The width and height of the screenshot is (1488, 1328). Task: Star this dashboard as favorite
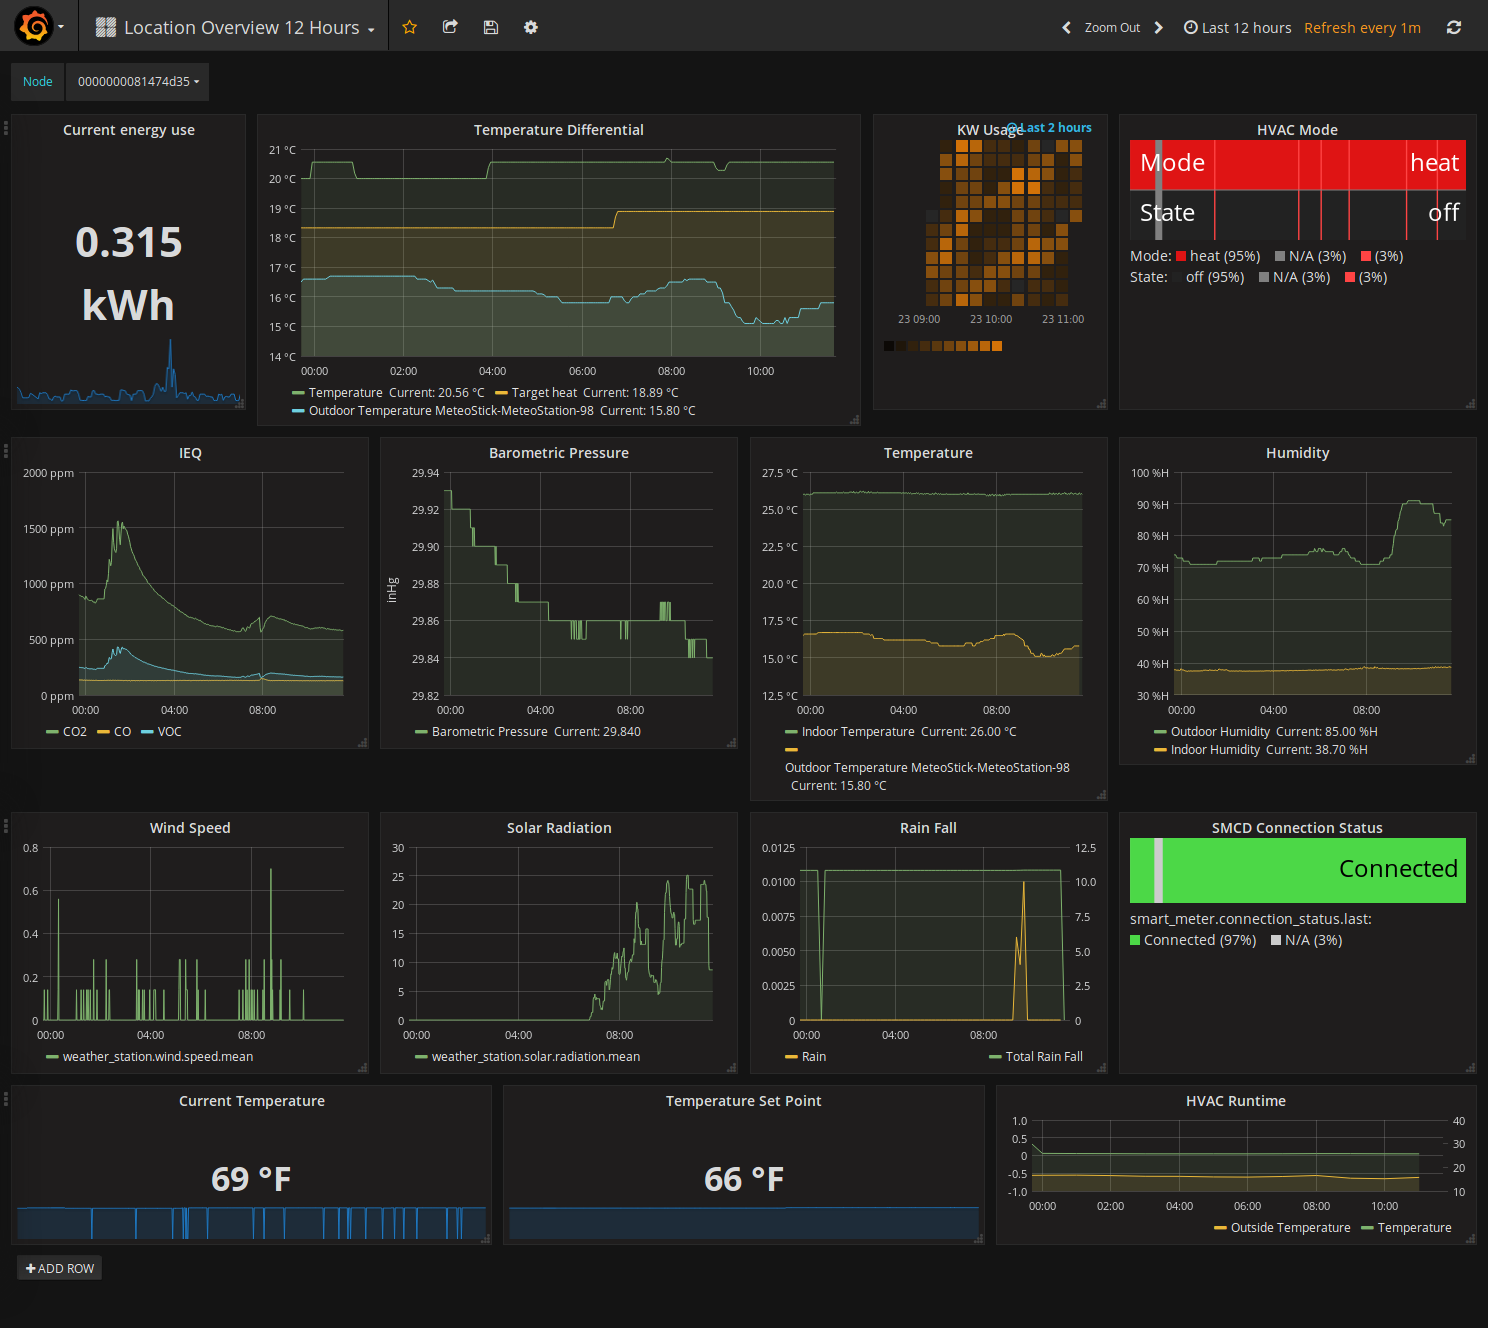(x=409, y=27)
